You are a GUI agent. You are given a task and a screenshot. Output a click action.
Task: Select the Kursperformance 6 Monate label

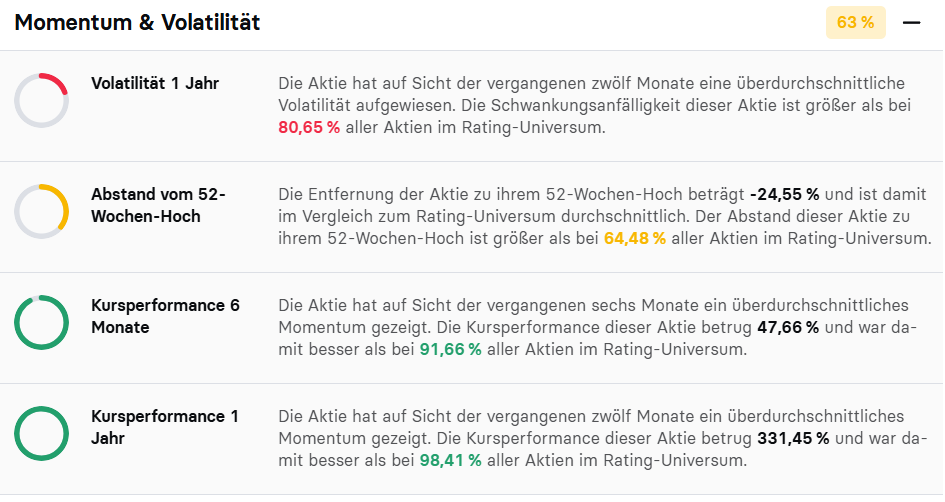[165, 316]
